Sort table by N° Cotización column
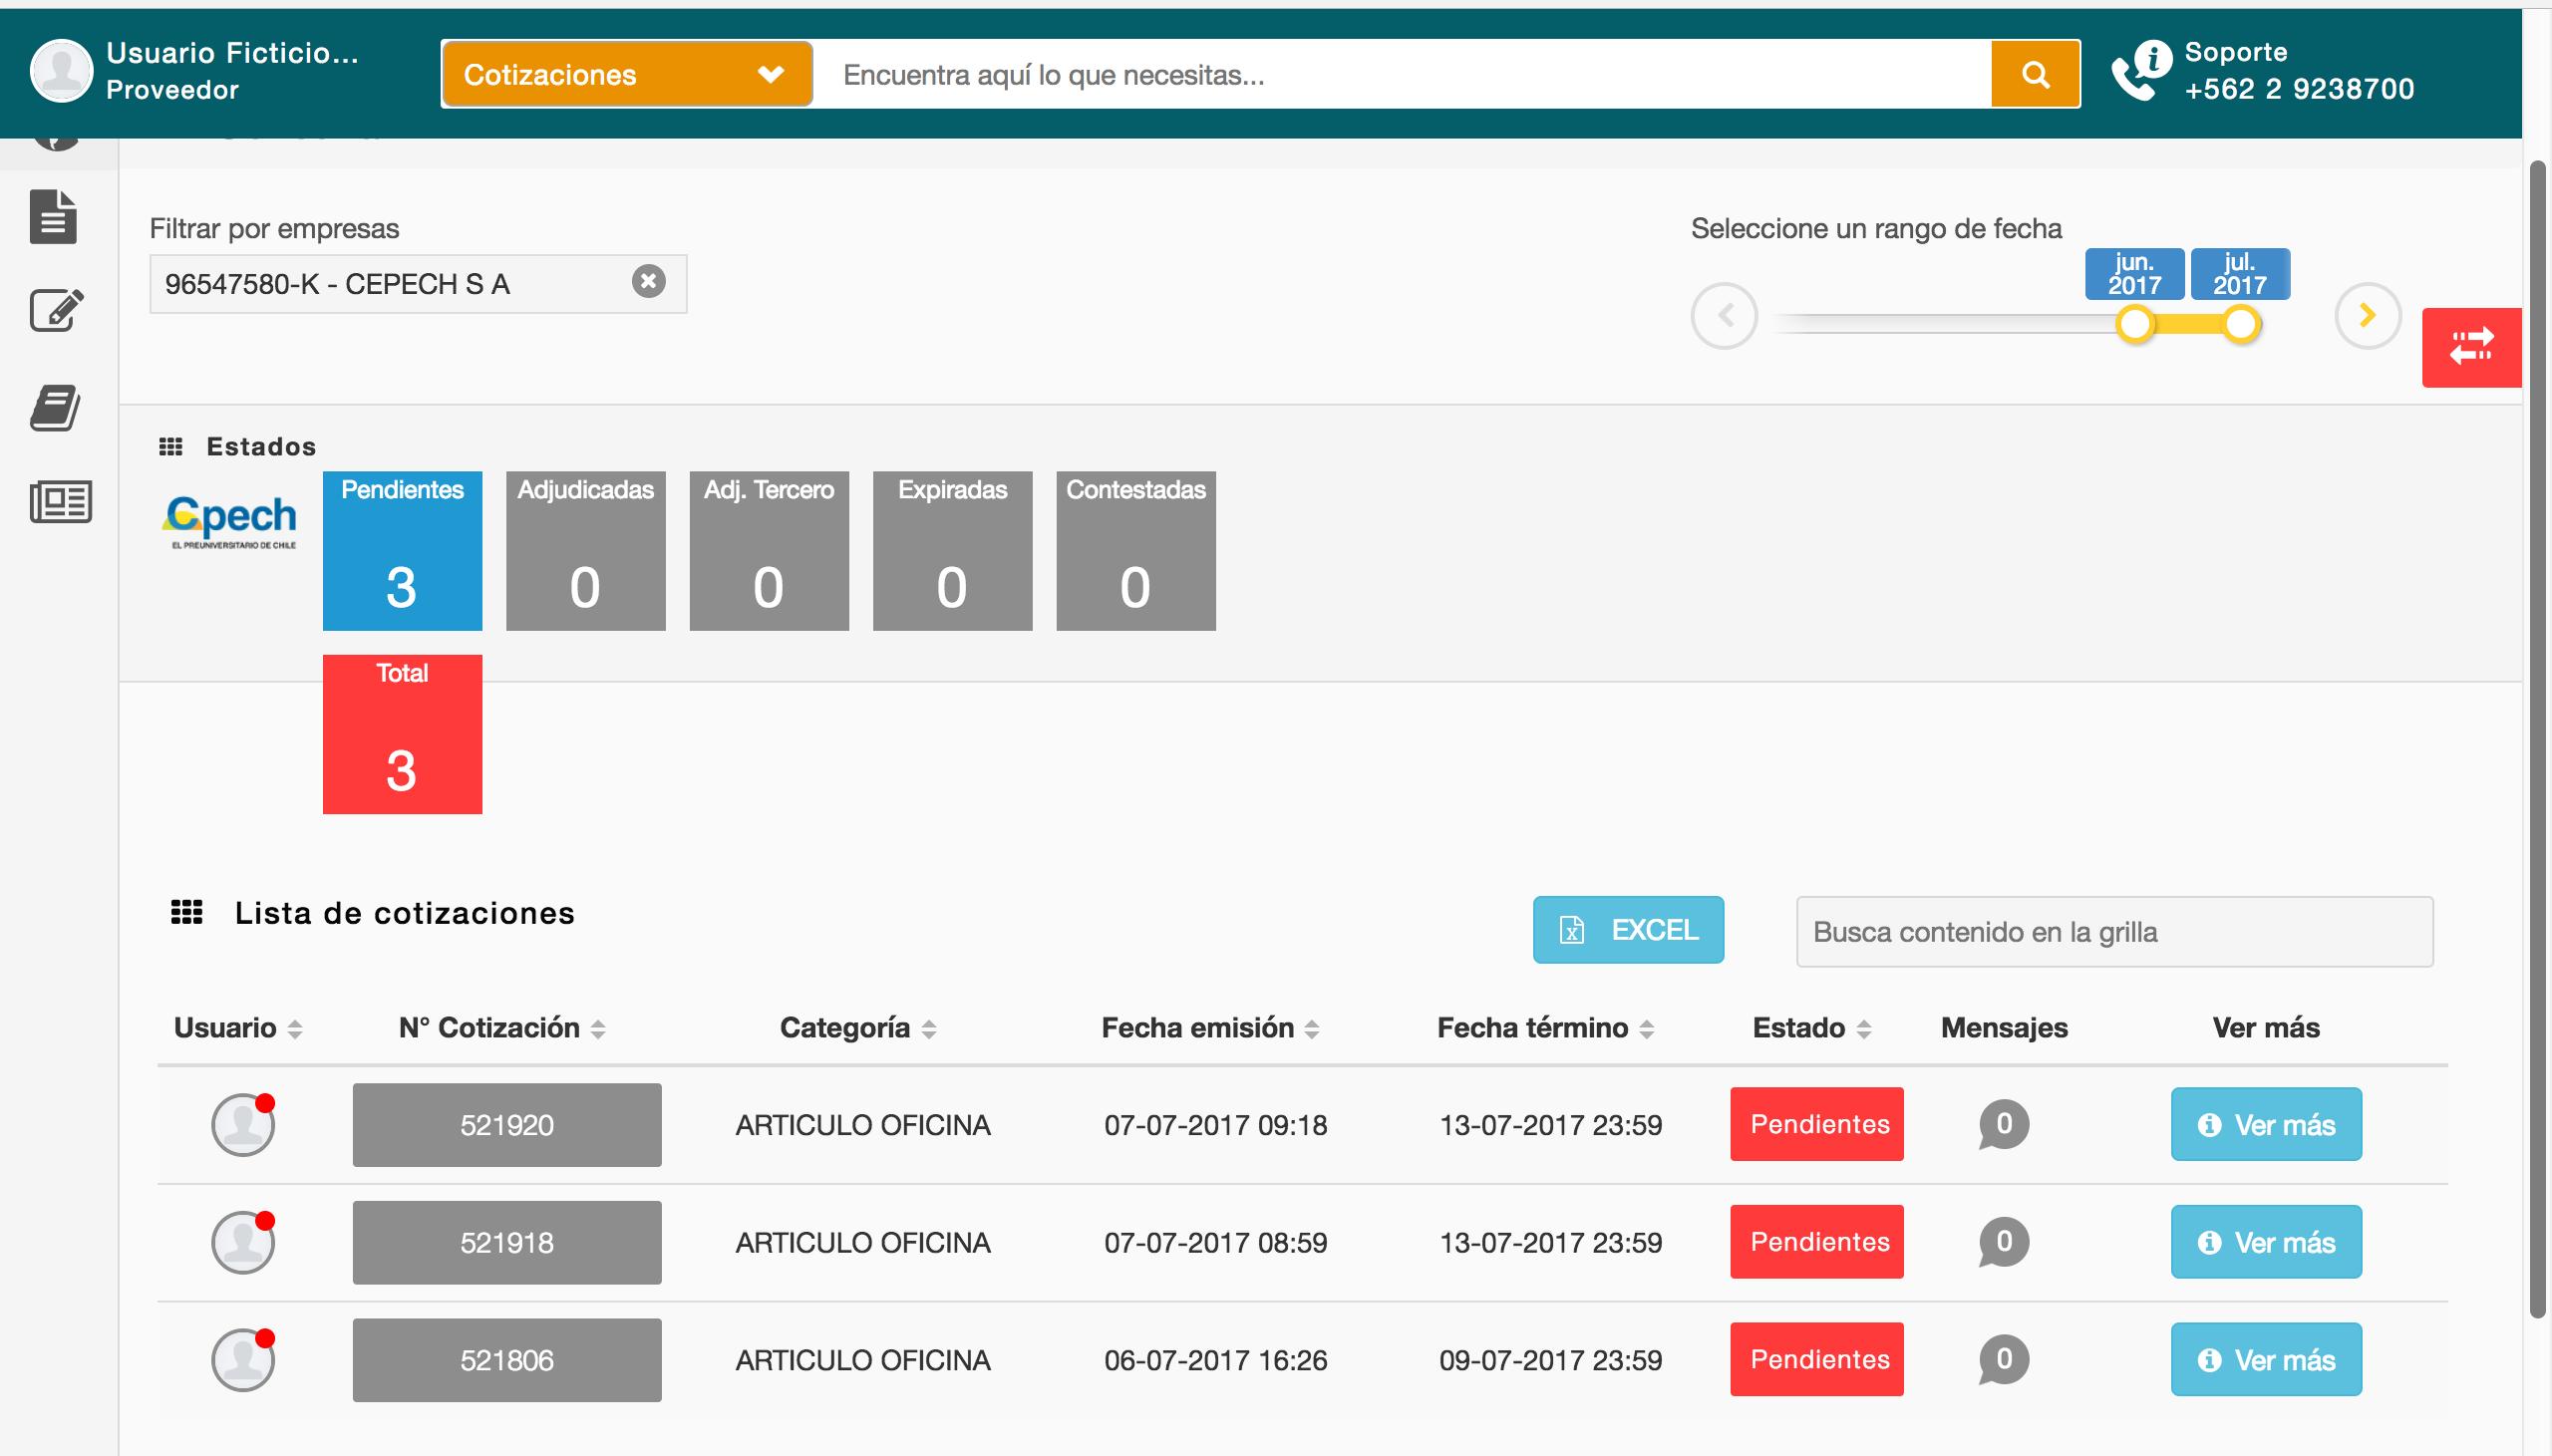The height and width of the screenshot is (1456, 2552). (502, 1028)
